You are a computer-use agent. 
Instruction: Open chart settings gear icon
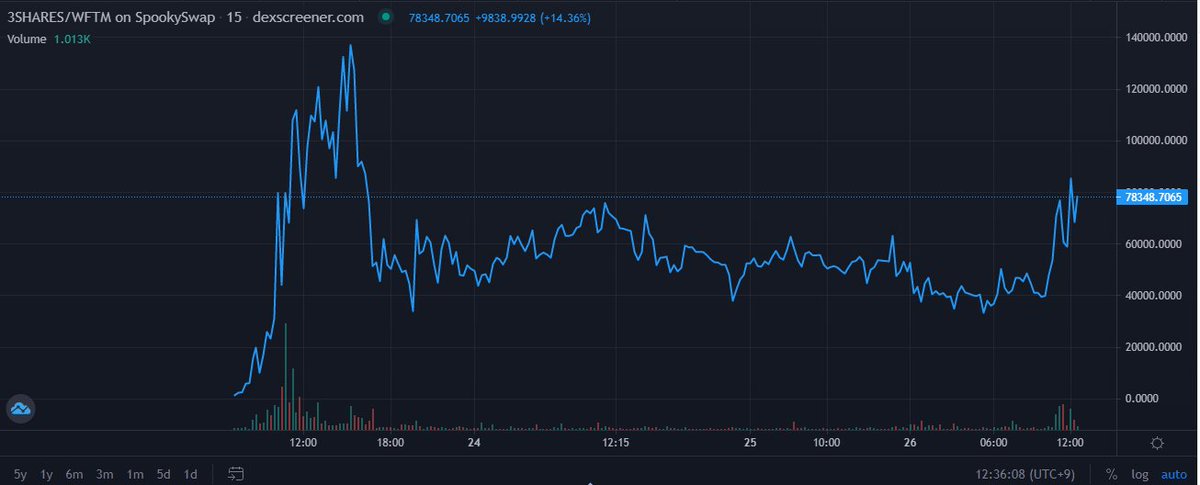1157,443
